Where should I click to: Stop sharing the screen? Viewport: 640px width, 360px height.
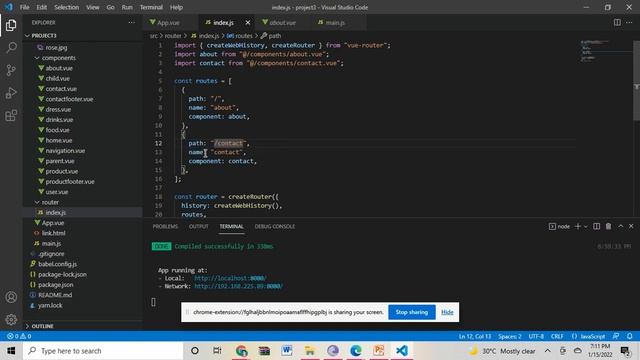coord(411,312)
